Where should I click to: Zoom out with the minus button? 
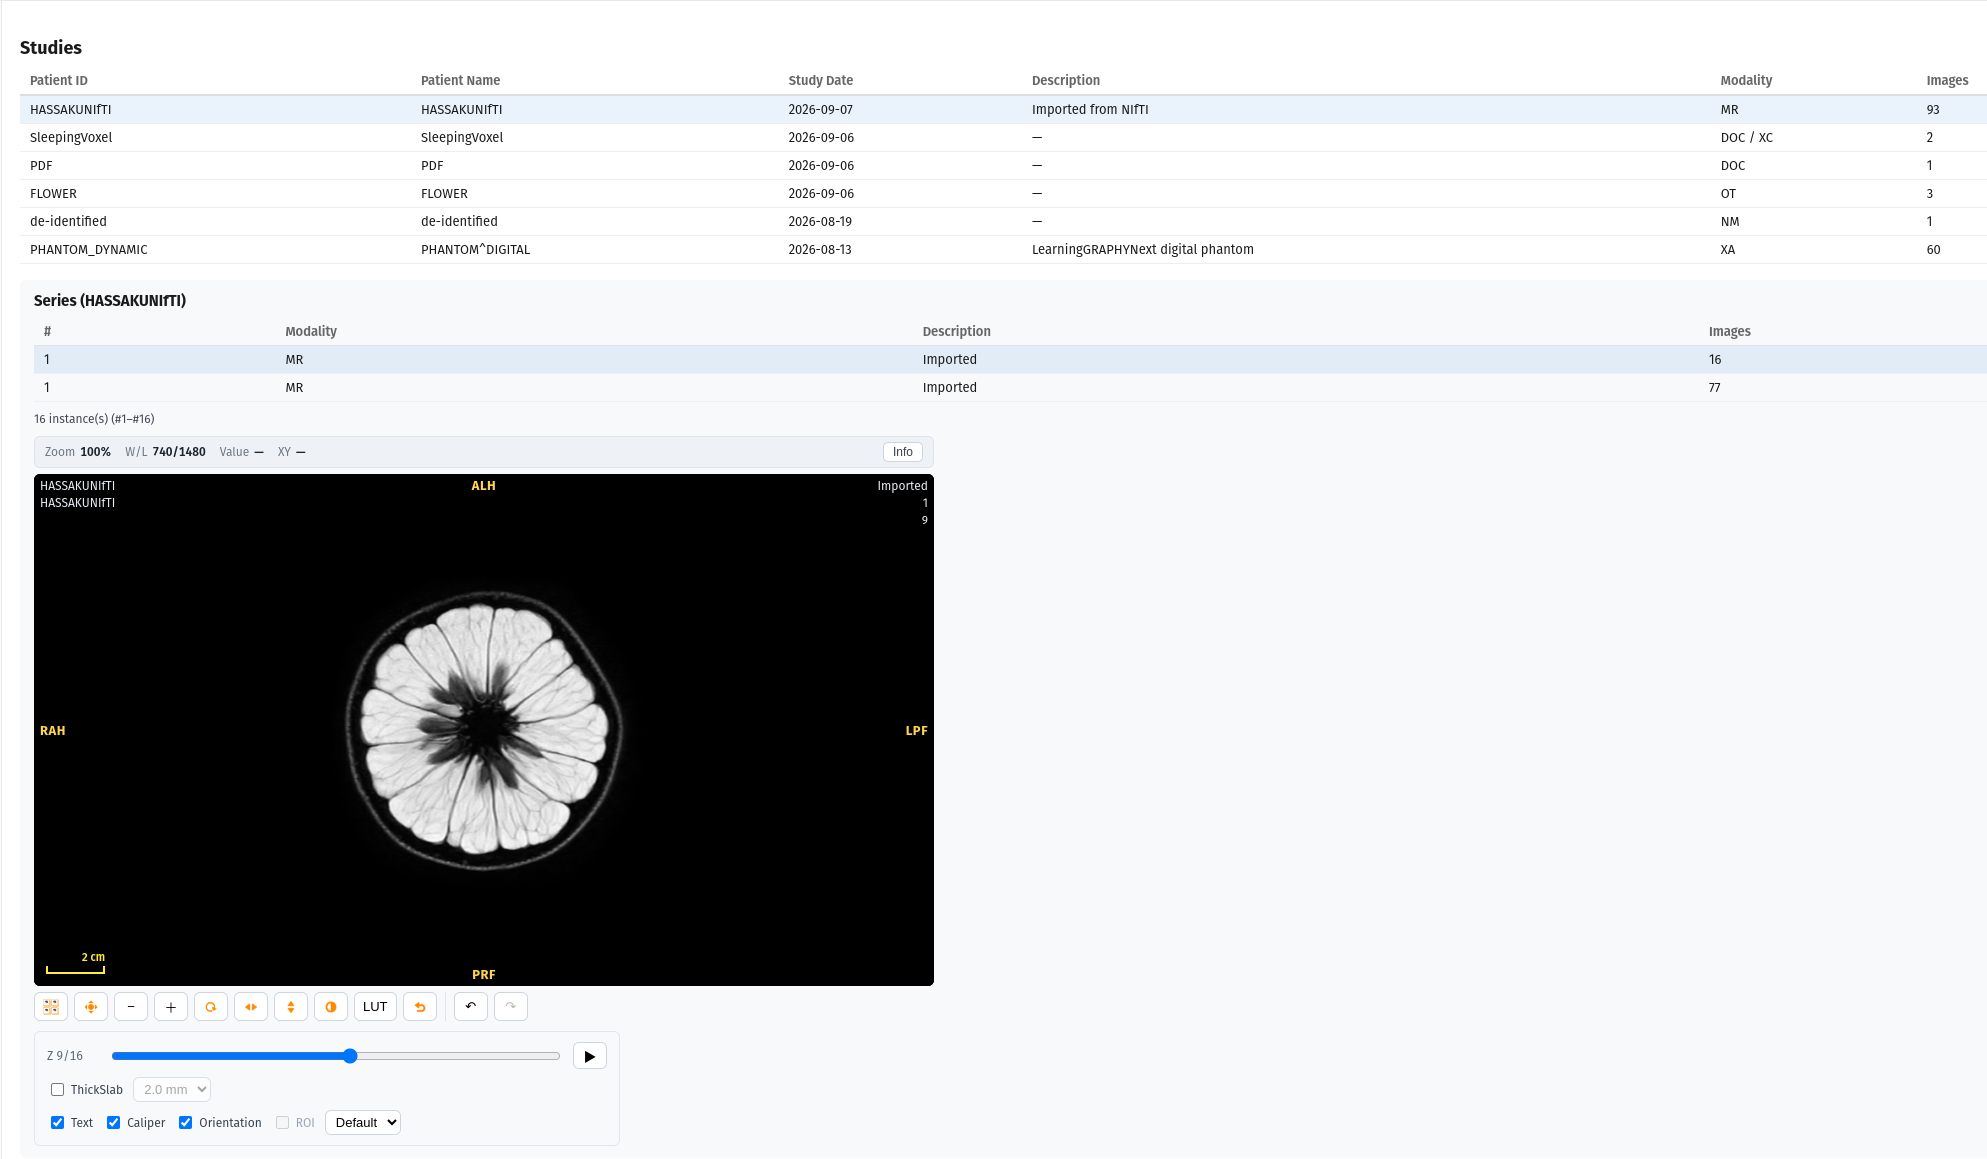131,1007
